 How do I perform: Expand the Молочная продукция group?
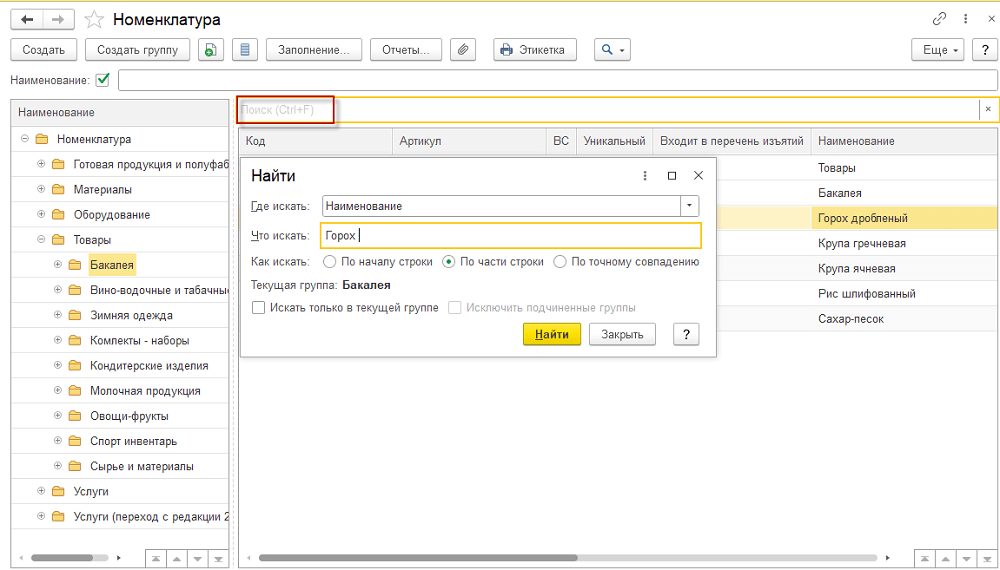(58, 391)
